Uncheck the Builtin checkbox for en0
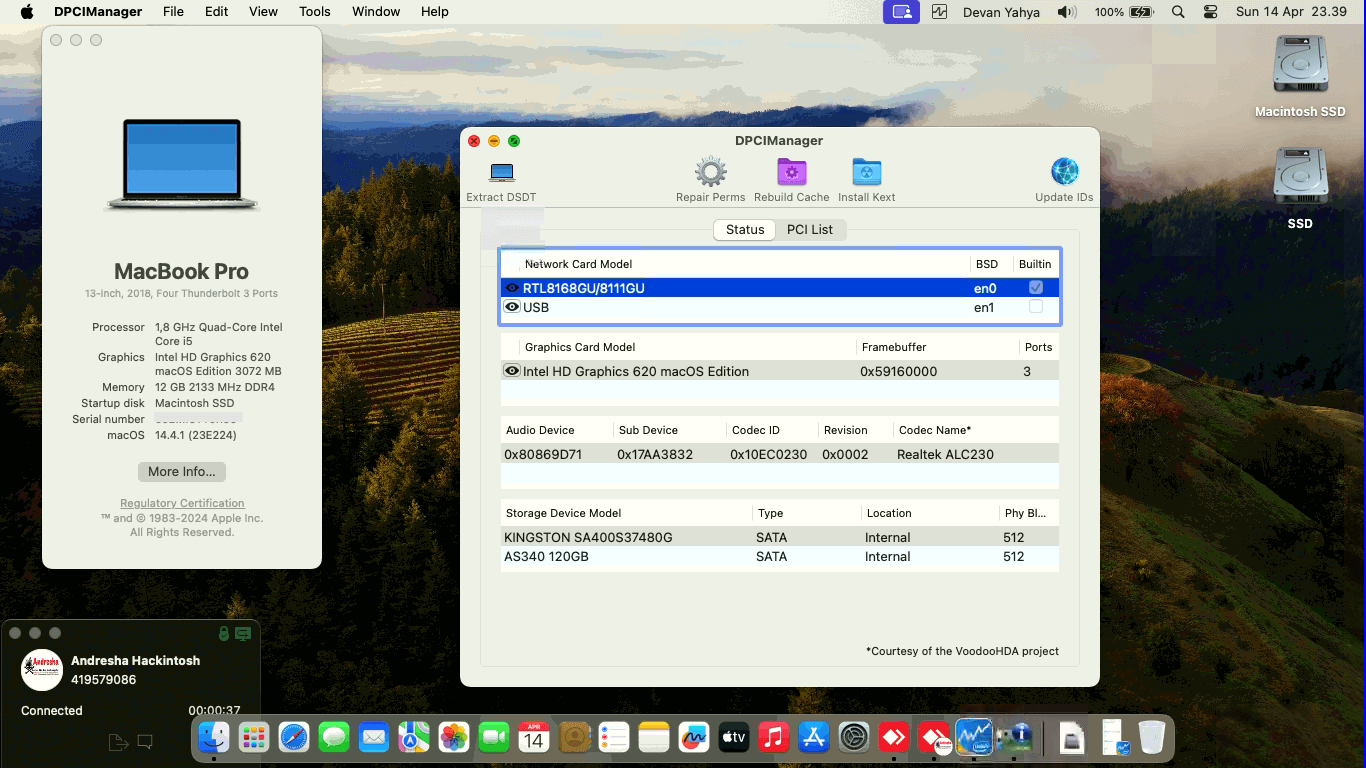Image resolution: width=1366 pixels, height=768 pixels. pyautogui.click(x=1036, y=287)
